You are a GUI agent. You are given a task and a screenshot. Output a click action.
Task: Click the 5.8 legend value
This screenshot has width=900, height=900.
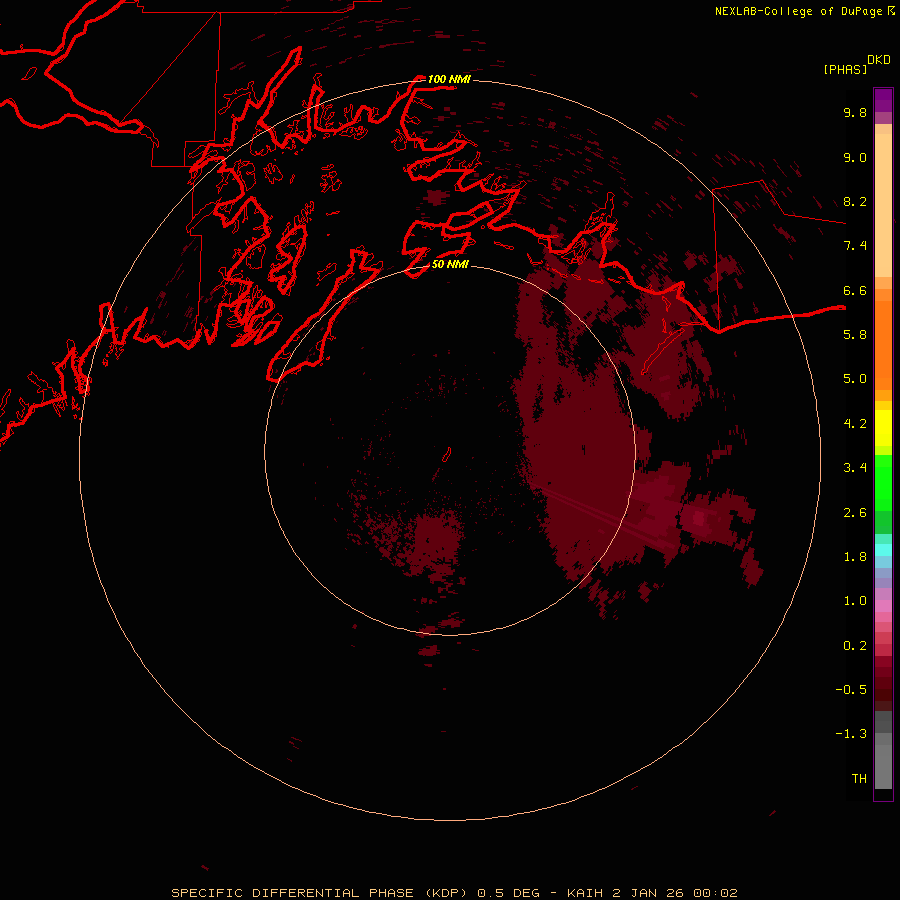point(855,335)
